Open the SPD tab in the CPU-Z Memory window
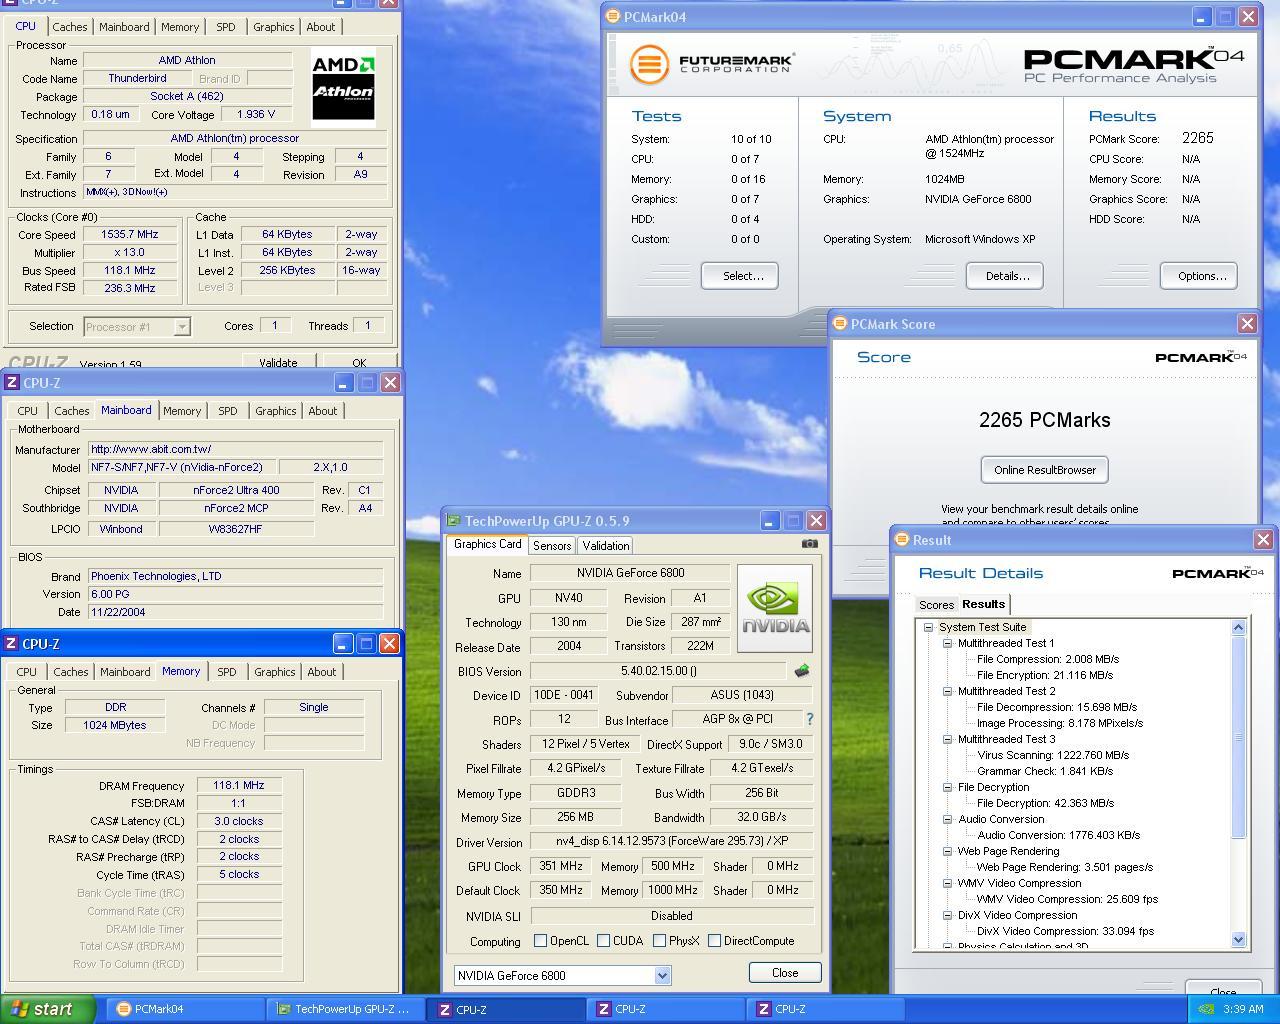Image resolution: width=1280 pixels, height=1024 pixels. point(227,672)
